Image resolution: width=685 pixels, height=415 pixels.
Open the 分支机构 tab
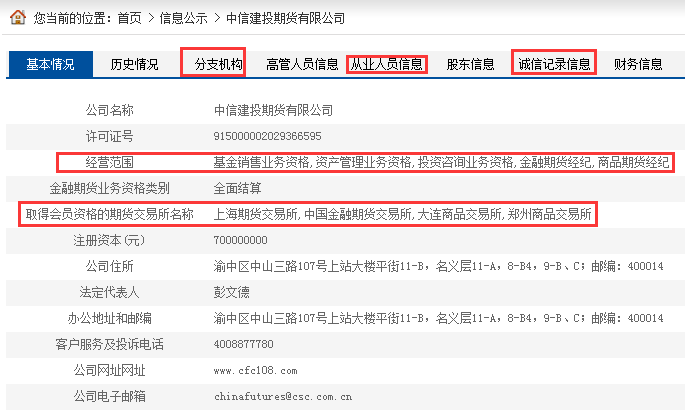click(x=218, y=64)
